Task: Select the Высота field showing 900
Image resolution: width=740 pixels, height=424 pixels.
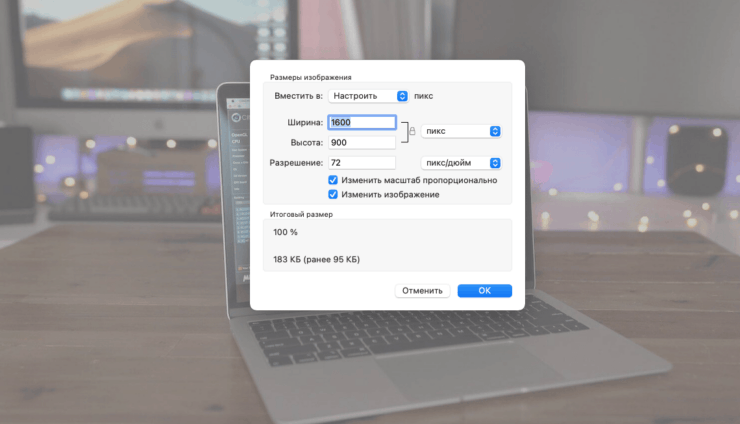Action: (361, 142)
